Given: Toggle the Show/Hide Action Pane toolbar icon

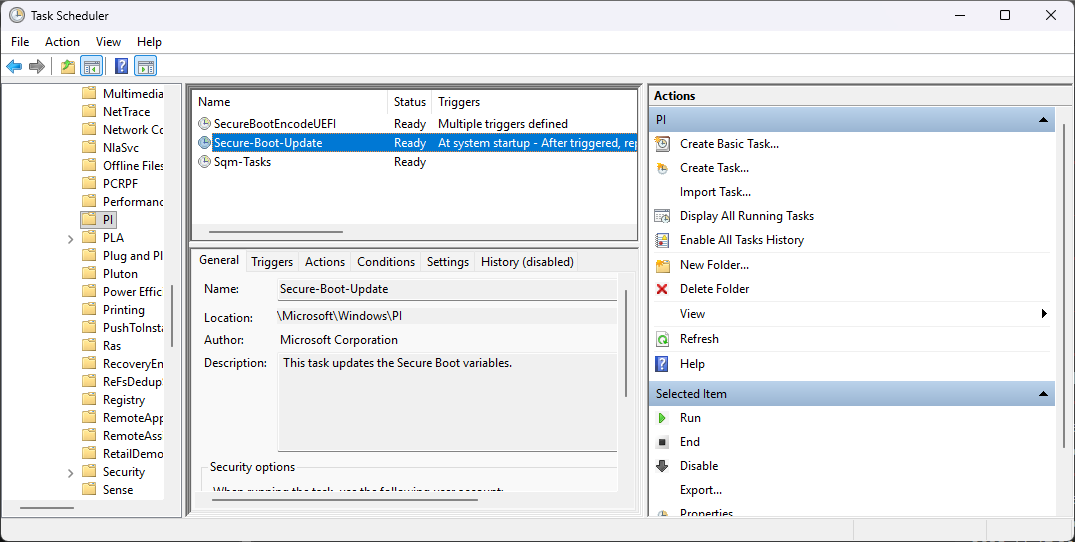Looking at the screenshot, I should click(146, 67).
